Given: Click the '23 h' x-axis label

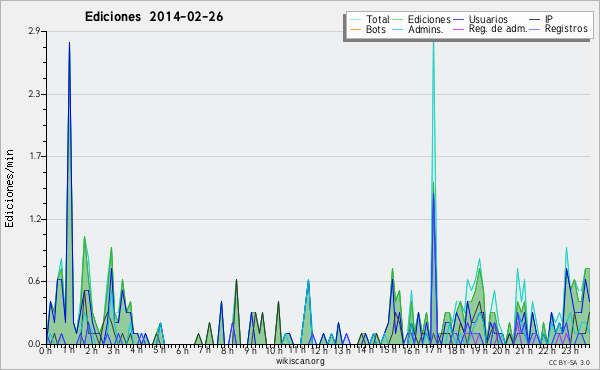Looking at the screenshot, I should (570, 350).
